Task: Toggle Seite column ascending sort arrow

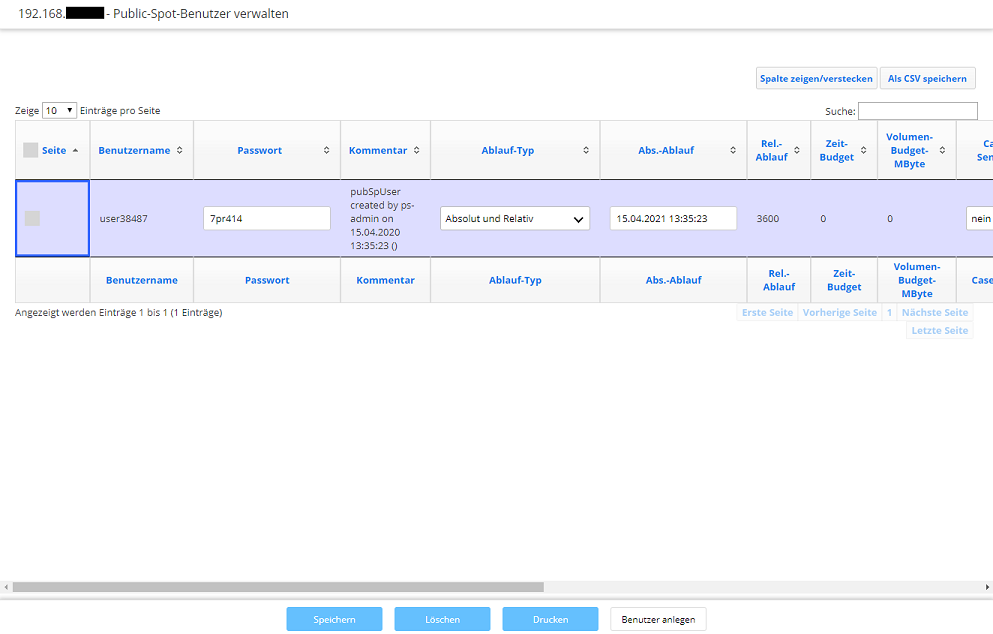Action: (75, 150)
